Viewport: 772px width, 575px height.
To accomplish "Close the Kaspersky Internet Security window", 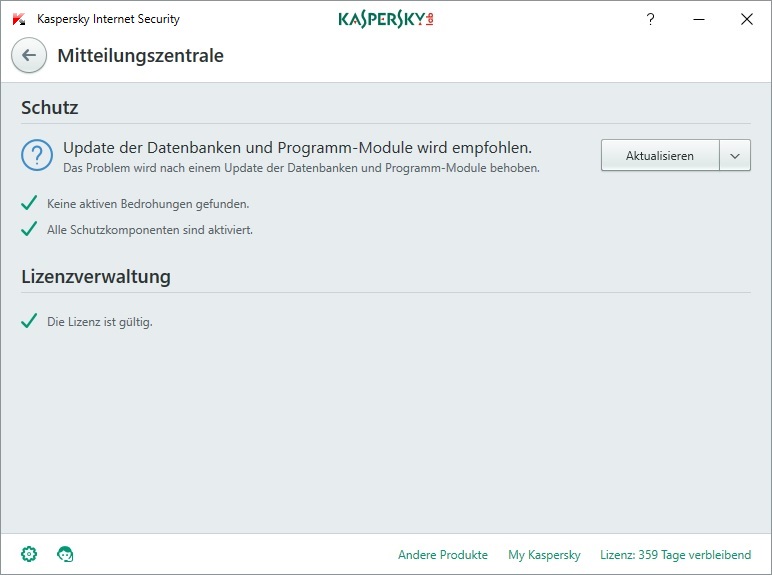I will 747,19.
